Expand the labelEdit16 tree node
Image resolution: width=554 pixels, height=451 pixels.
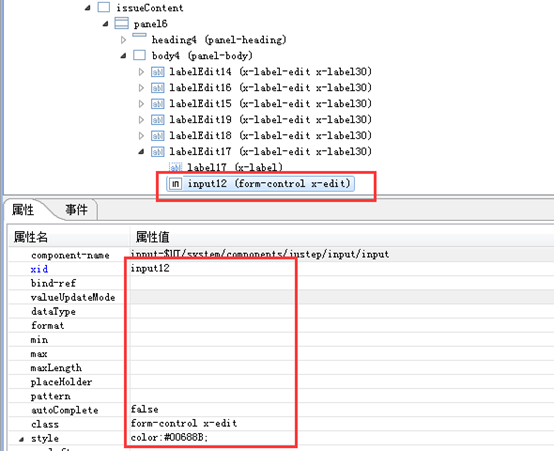(141, 88)
